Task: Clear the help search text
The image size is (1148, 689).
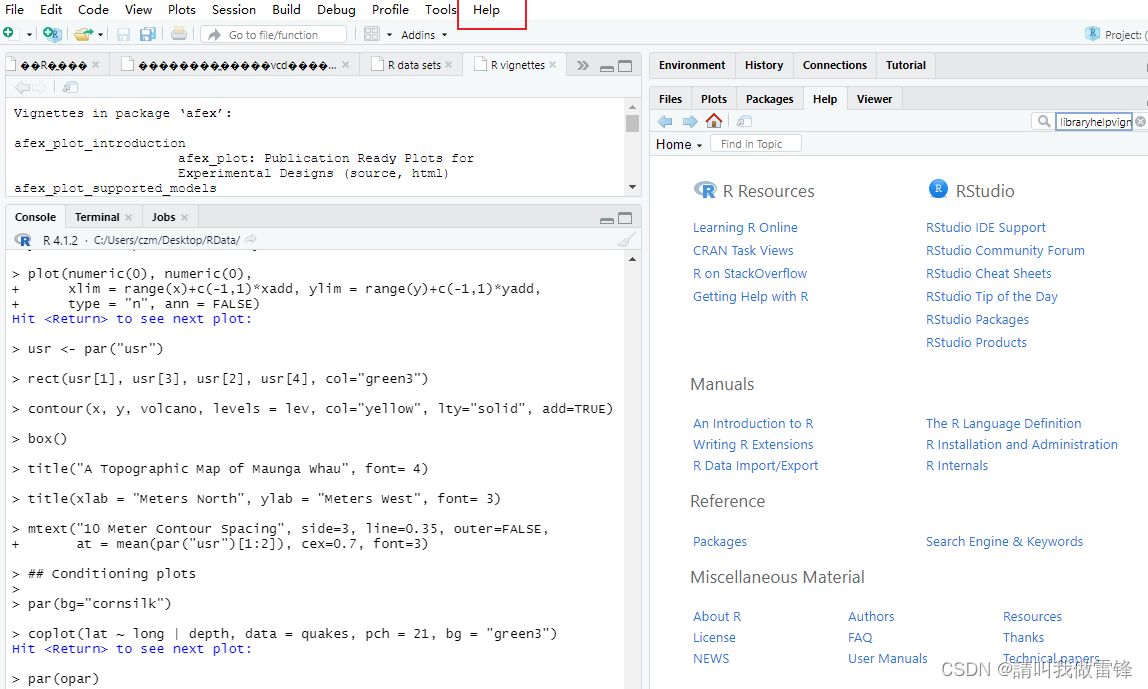Action: click(x=1141, y=122)
